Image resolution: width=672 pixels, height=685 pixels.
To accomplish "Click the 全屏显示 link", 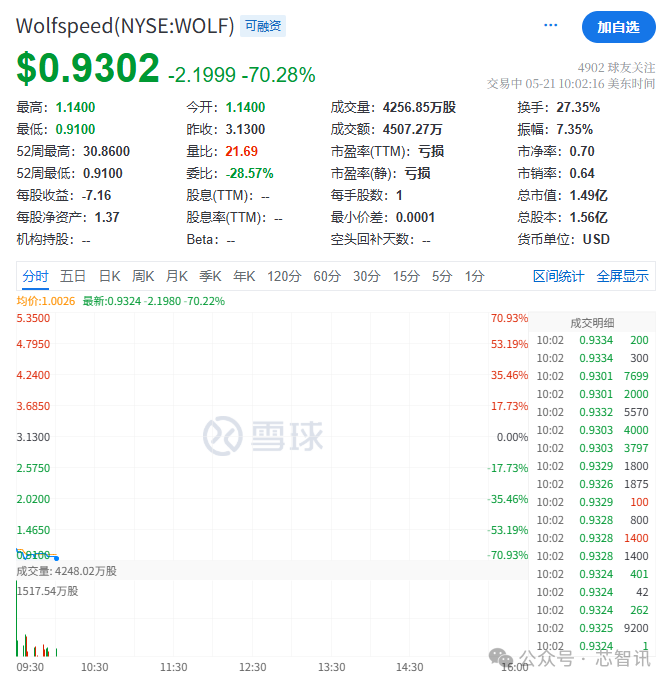I will point(622,276).
